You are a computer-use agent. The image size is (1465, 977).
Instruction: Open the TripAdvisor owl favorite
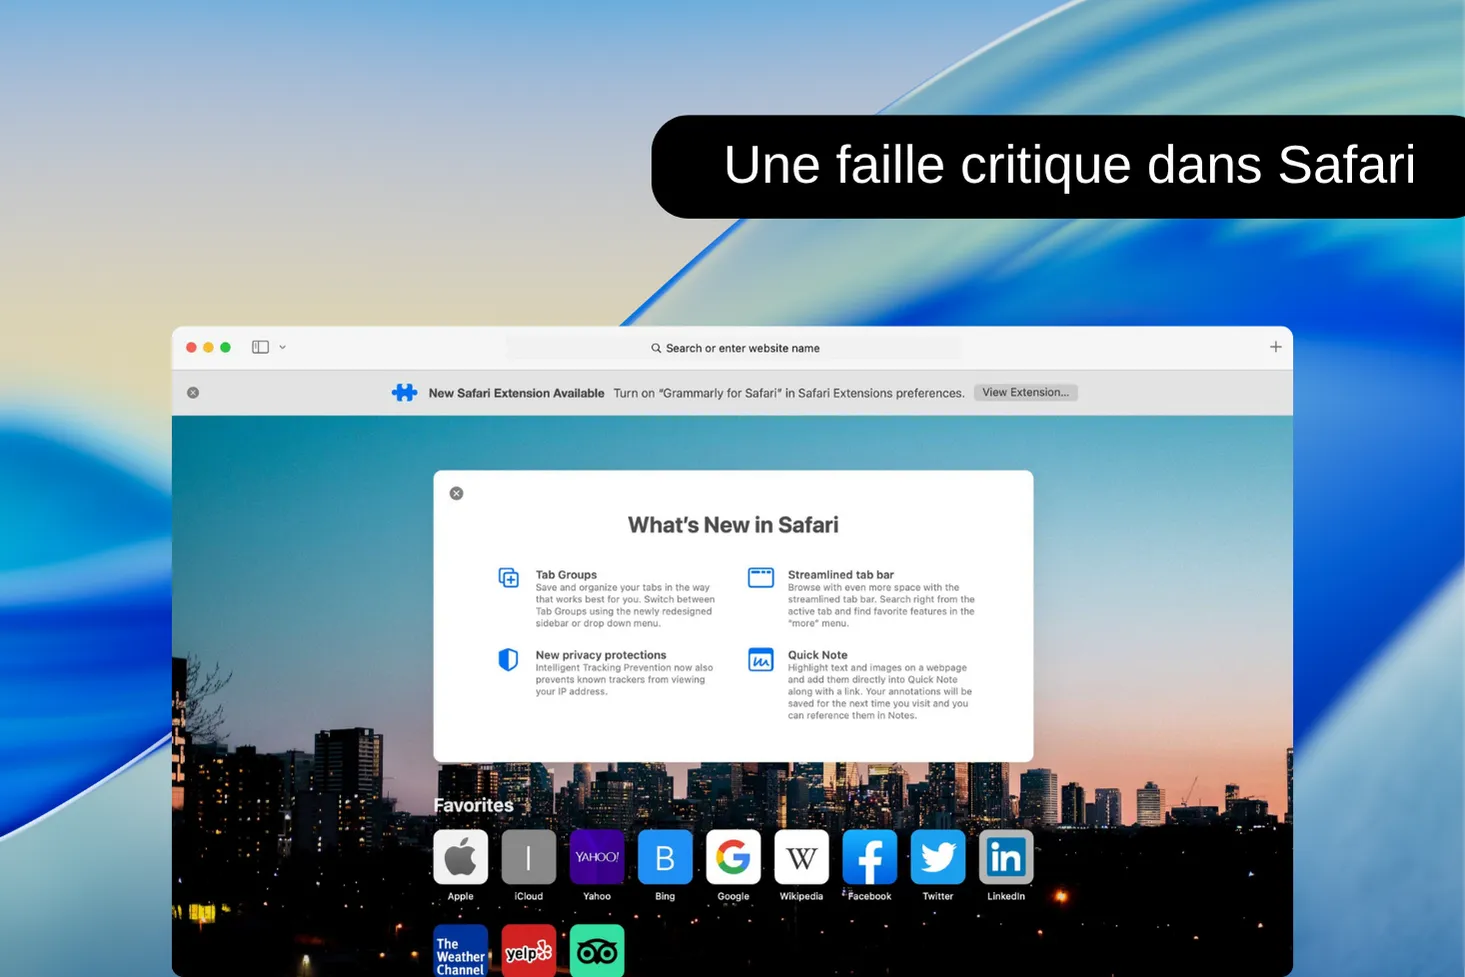597,951
